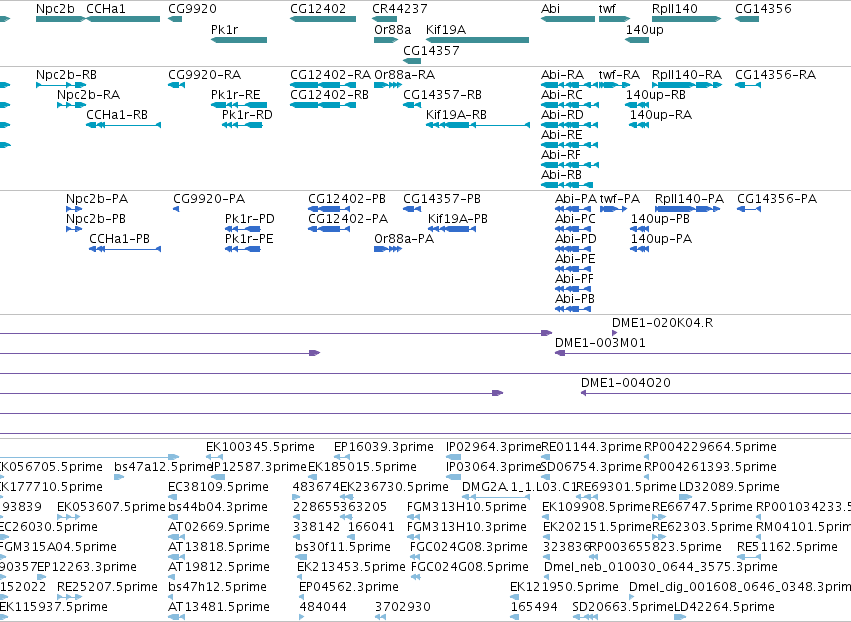Image resolution: width=851 pixels, height=622 pixels.
Task: Select the CCHa1 gene label
Action: (x=106, y=9)
